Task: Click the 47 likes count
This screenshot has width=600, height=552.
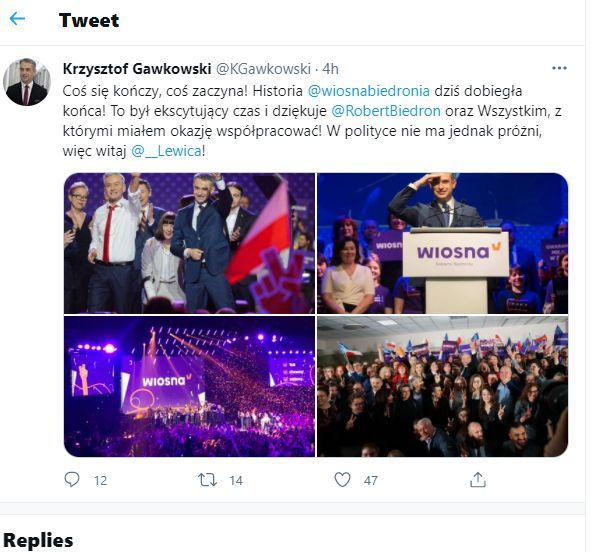Action: [371, 481]
